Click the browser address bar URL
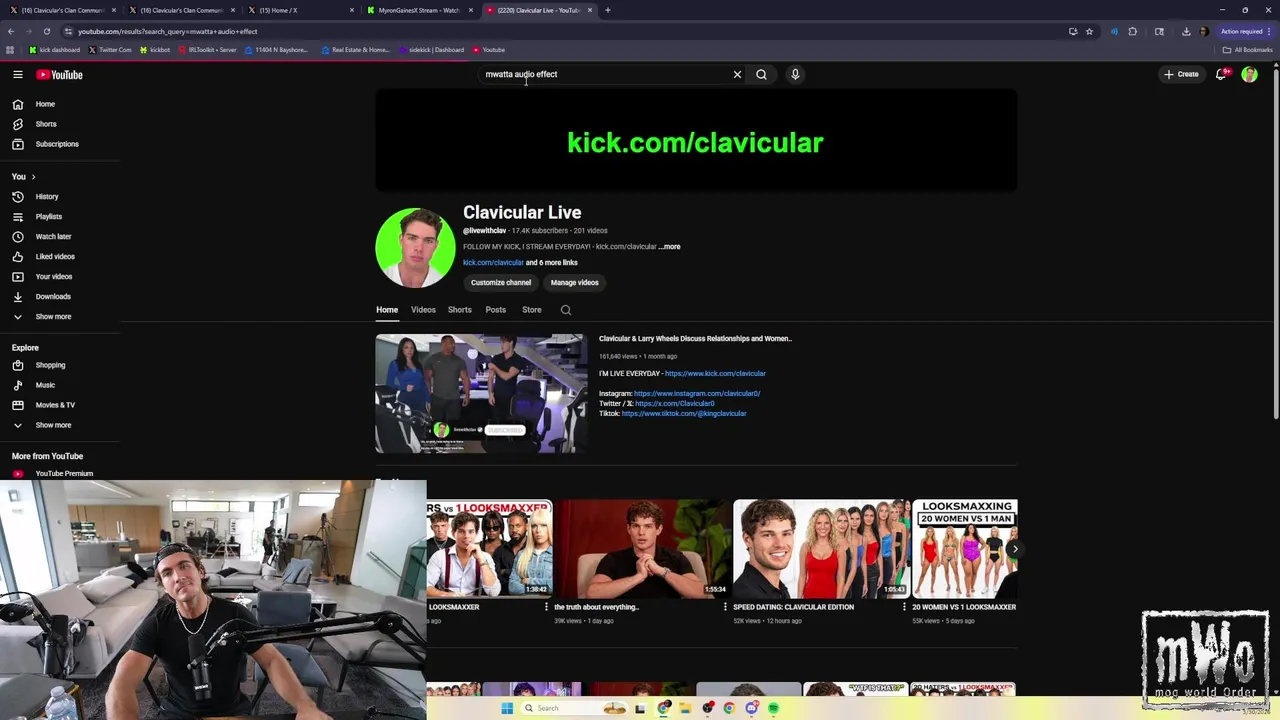The width and height of the screenshot is (1280, 720). pyautogui.click(x=168, y=31)
